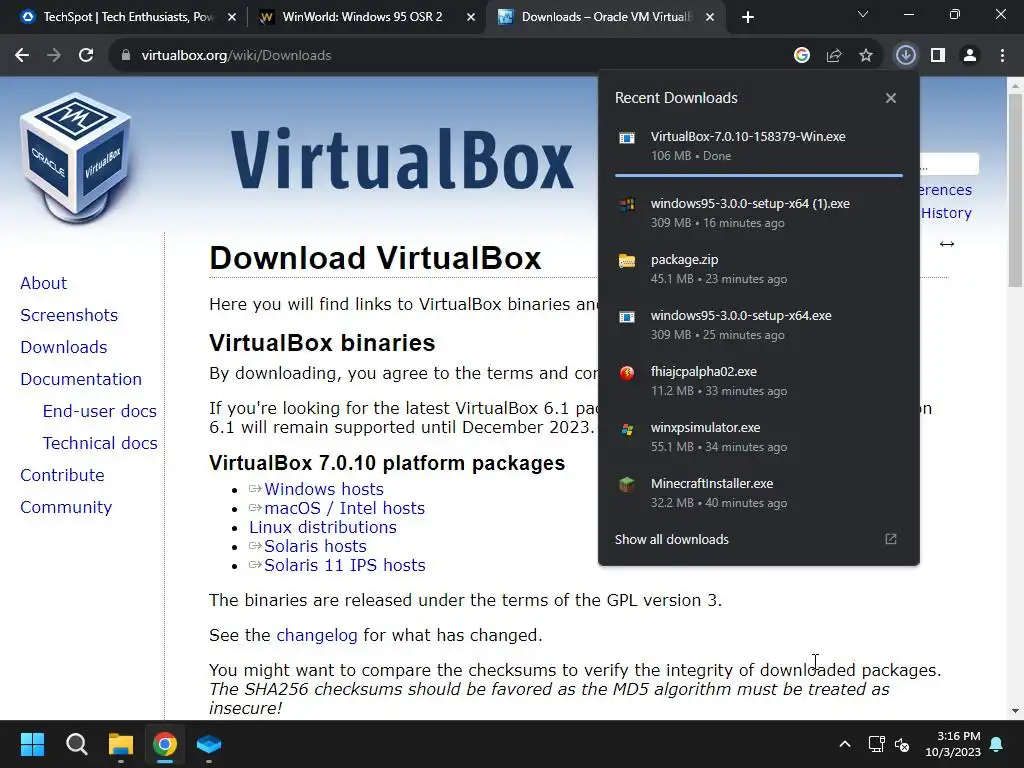Screen dimensions: 1024x768
Task: Switch to WinWorld: Windows 95 OSR 2 tab
Action: click(362, 17)
